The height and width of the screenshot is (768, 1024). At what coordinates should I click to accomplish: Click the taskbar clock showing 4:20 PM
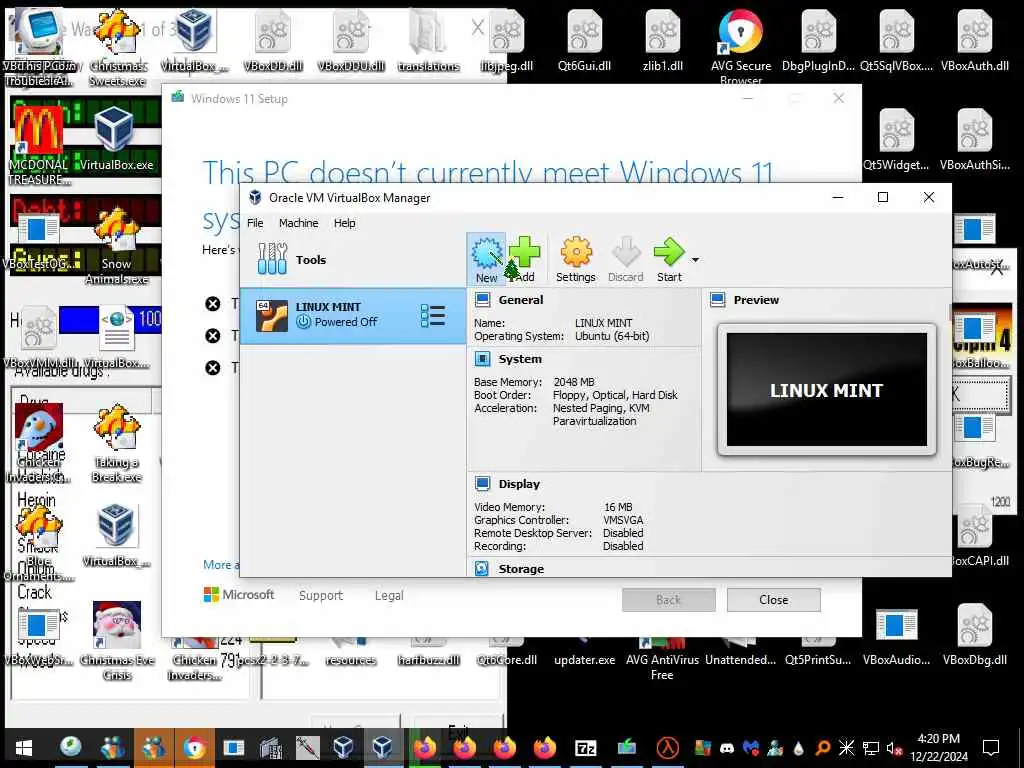pyautogui.click(x=938, y=747)
